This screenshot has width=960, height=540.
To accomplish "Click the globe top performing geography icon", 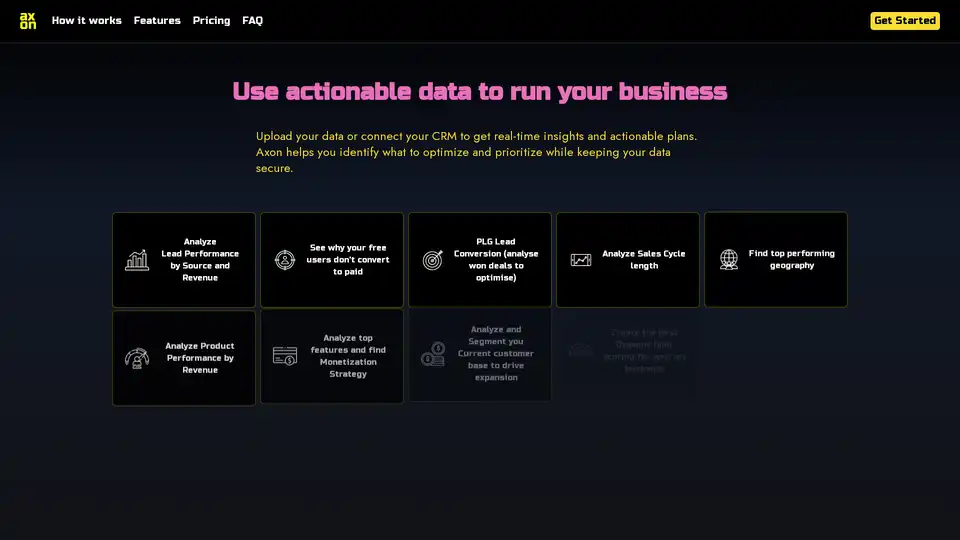I will [729, 260].
